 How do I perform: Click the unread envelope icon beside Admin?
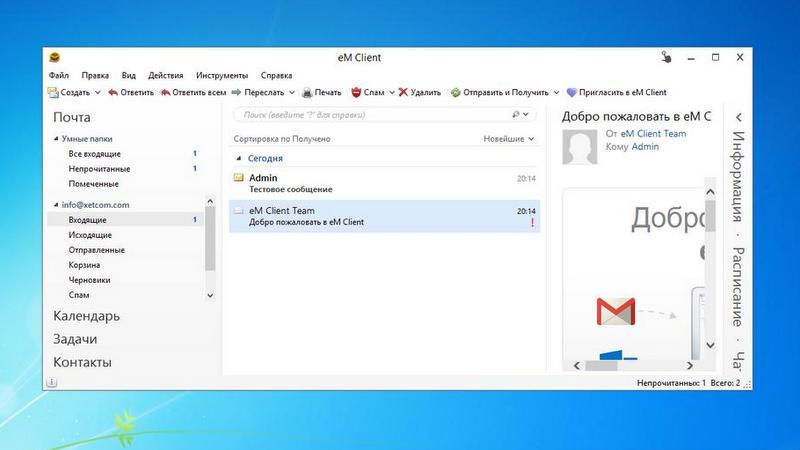tap(238, 178)
